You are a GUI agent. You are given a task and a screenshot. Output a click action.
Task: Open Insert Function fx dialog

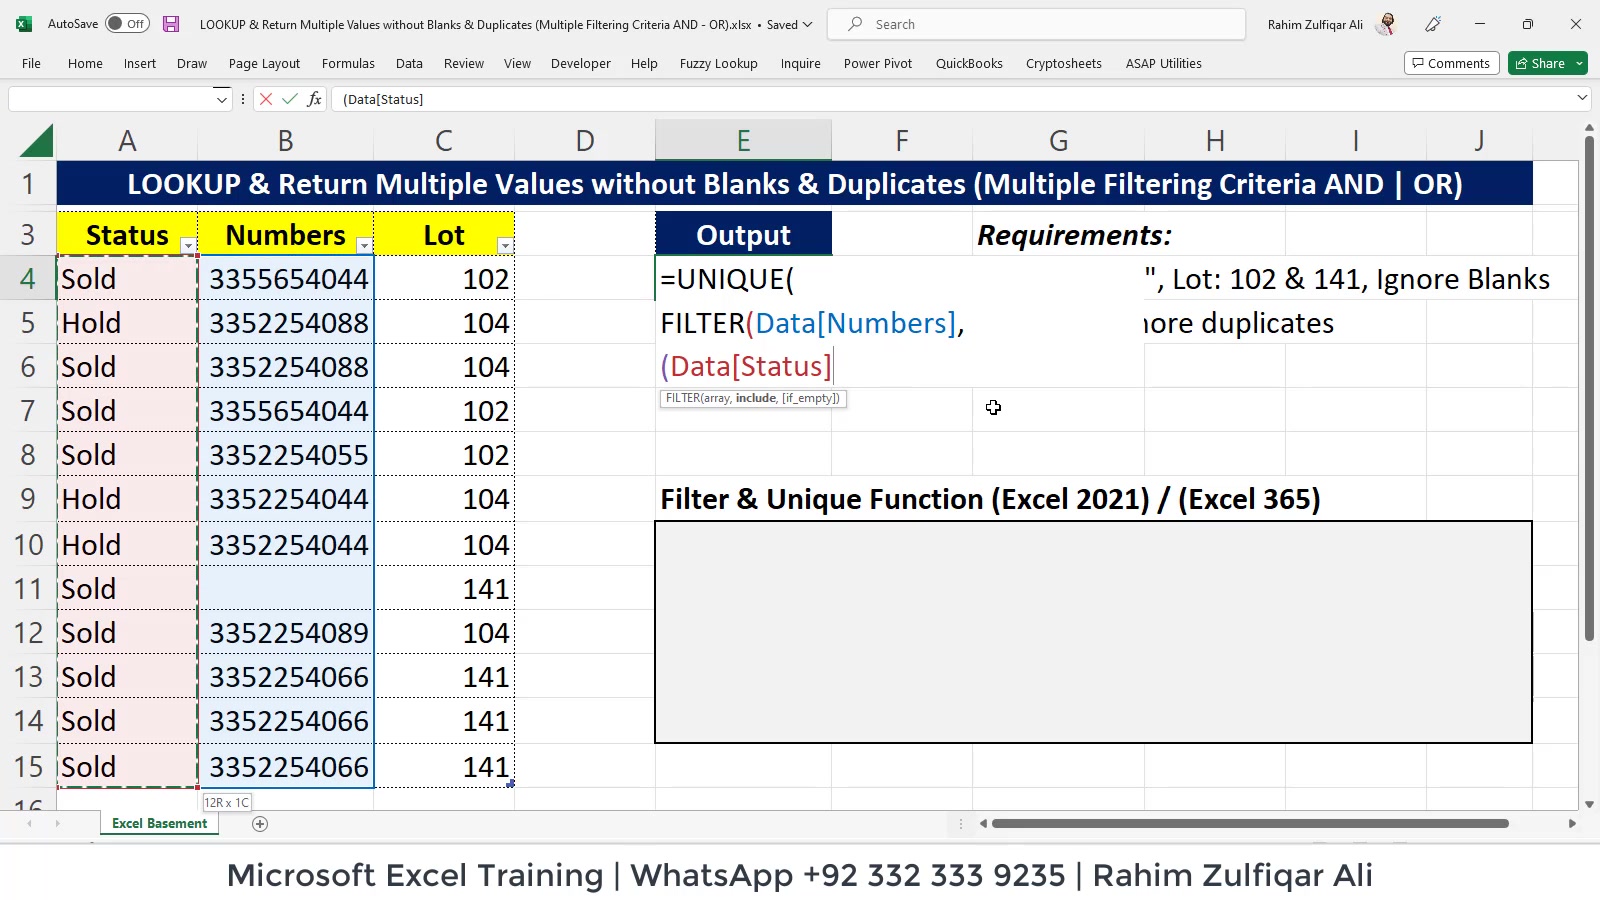point(314,99)
